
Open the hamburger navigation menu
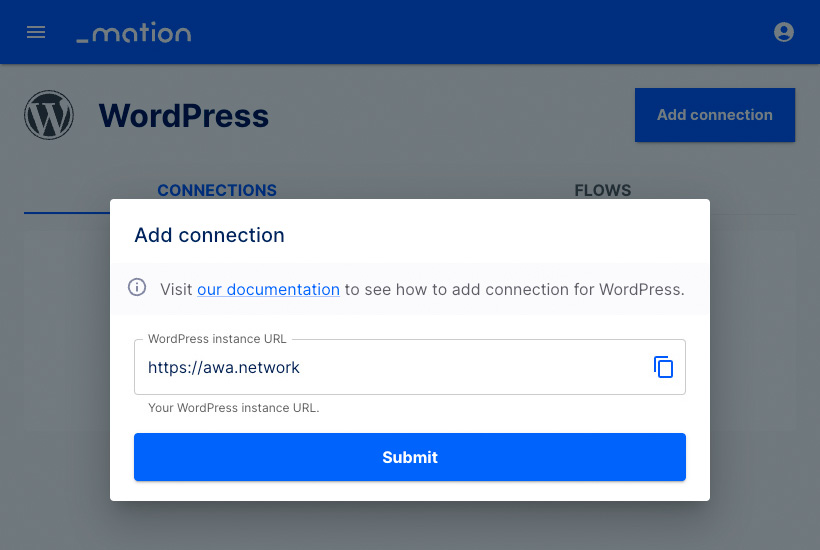36,32
